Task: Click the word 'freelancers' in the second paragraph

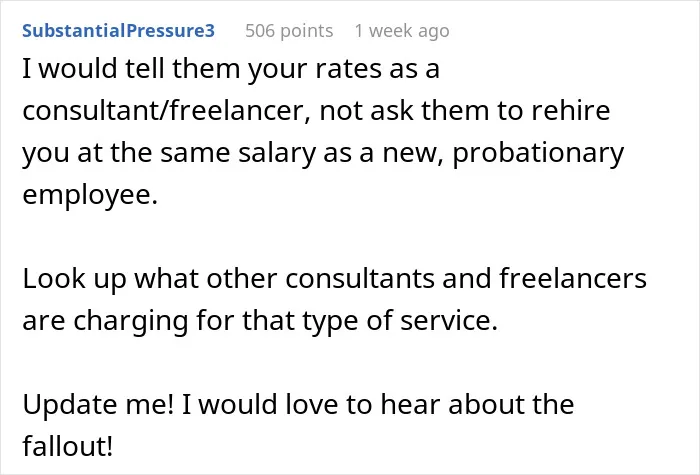Action: pos(573,279)
